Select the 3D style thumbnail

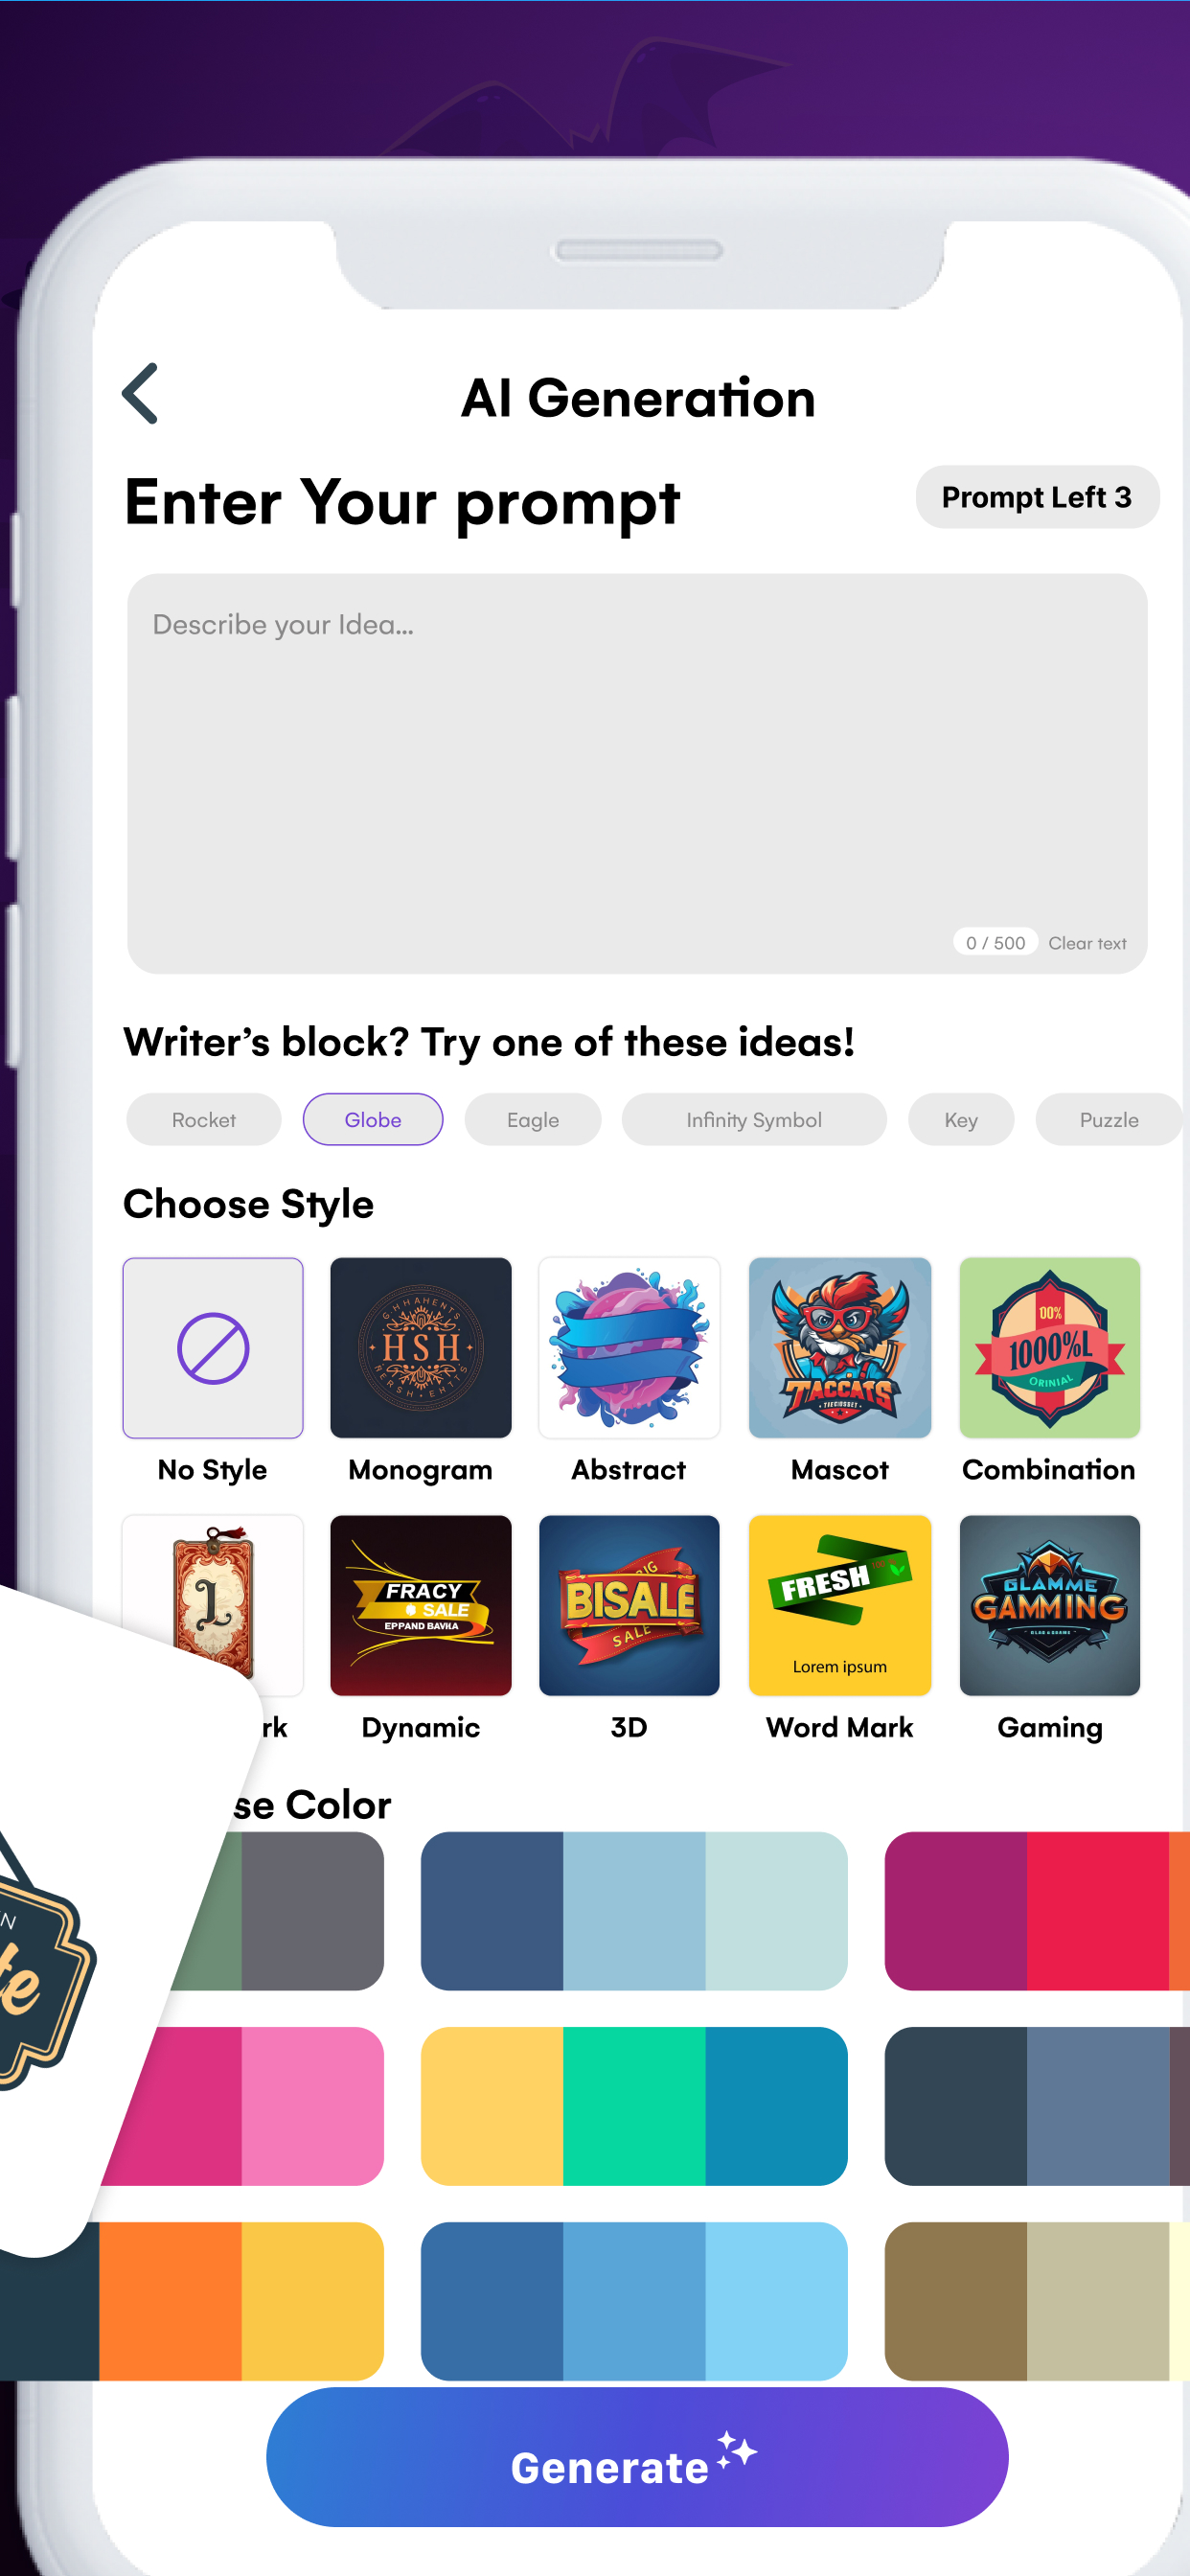click(629, 1605)
